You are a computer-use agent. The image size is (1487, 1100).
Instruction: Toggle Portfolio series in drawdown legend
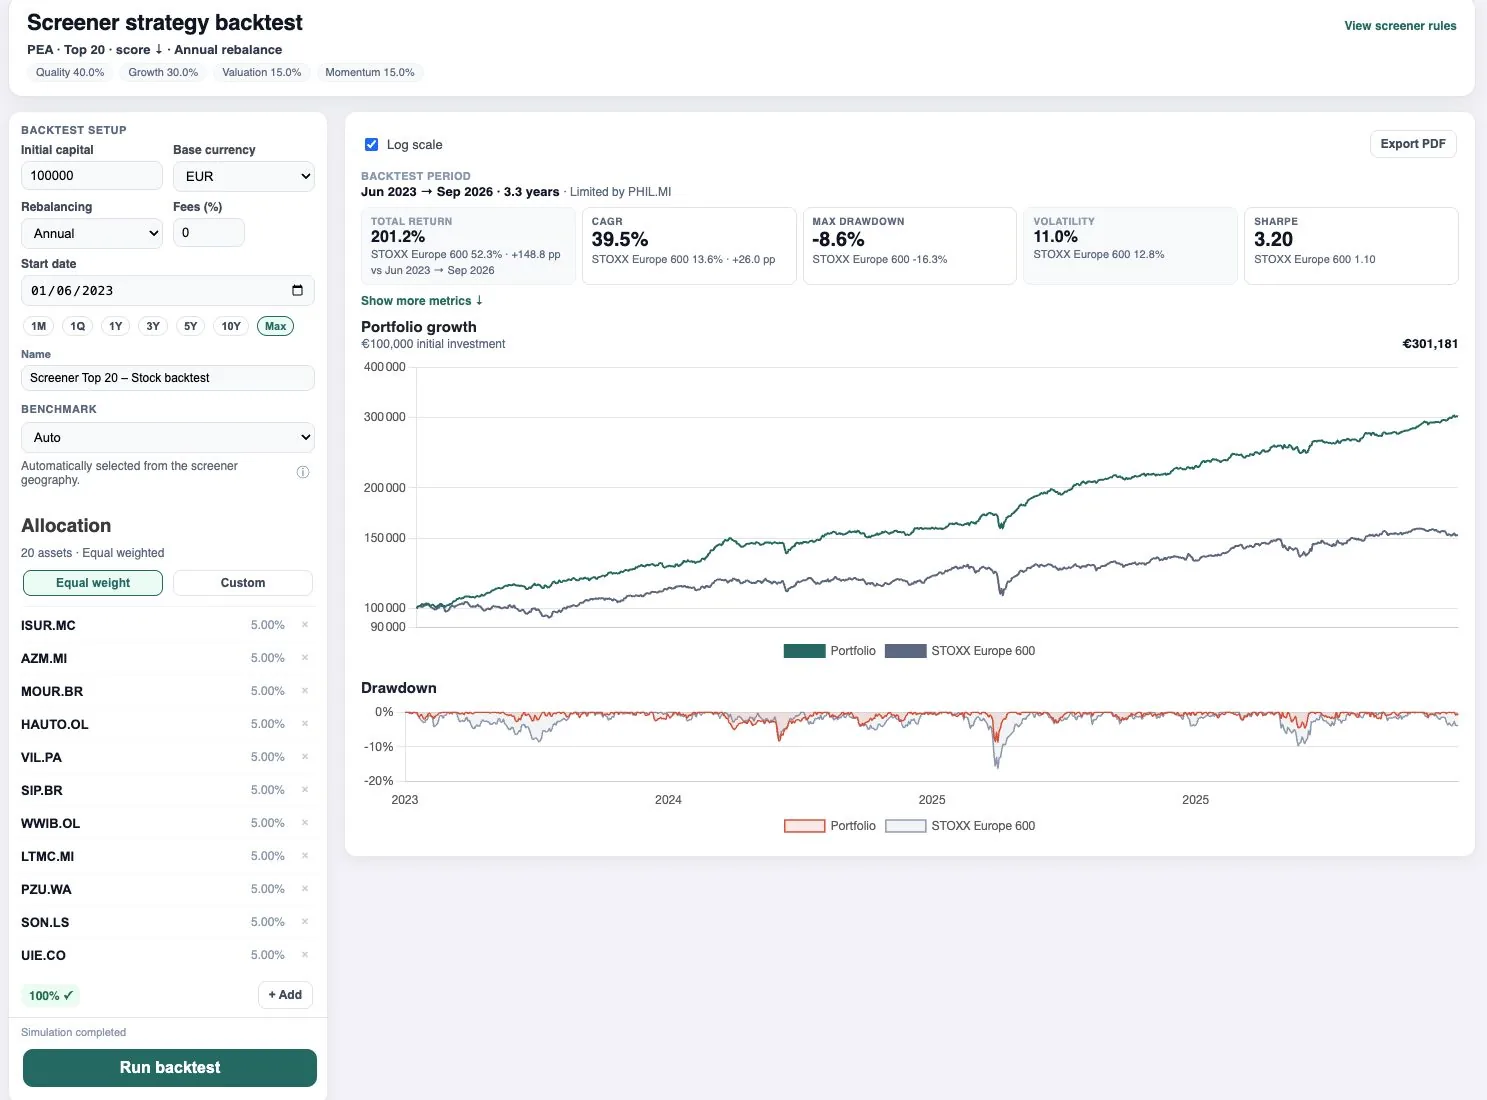(830, 826)
